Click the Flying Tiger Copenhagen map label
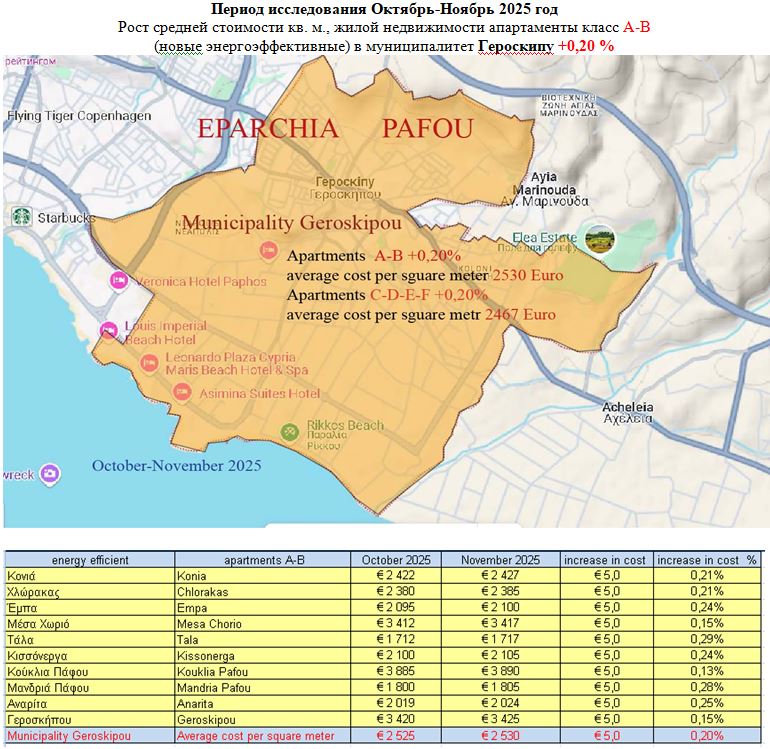The width and height of the screenshot is (770, 749). (79, 116)
